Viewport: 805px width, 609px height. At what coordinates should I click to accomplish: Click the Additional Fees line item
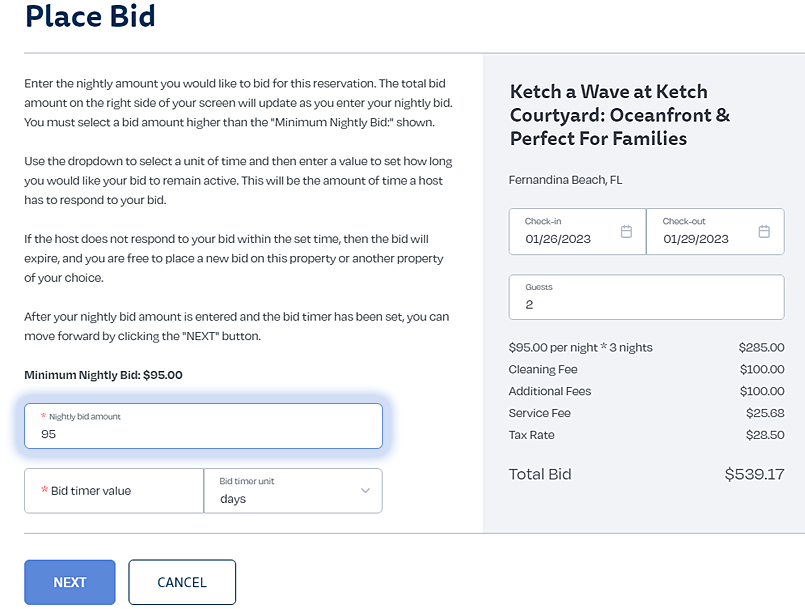pos(550,391)
